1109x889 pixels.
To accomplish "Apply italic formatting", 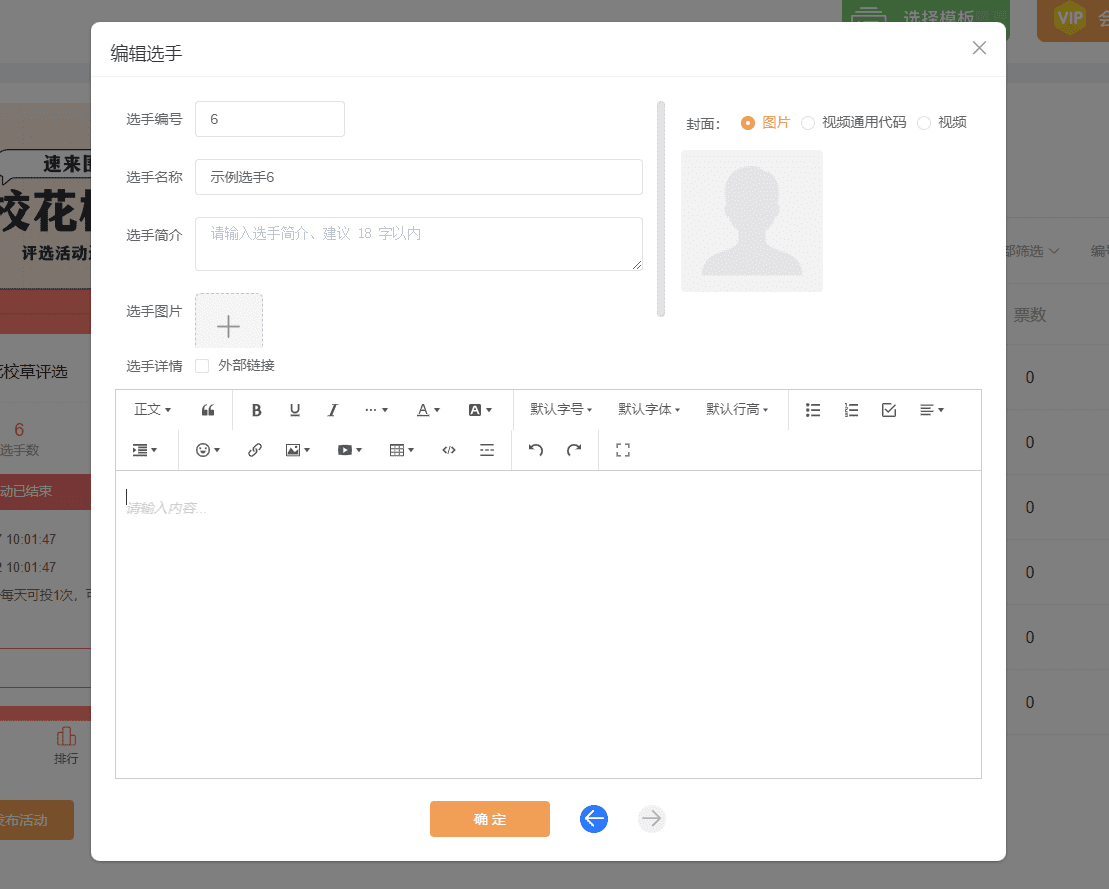I will coord(332,410).
